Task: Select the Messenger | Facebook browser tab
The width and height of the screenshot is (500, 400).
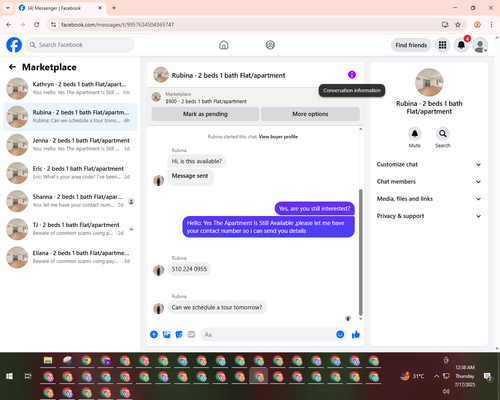Action: pos(61,8)
